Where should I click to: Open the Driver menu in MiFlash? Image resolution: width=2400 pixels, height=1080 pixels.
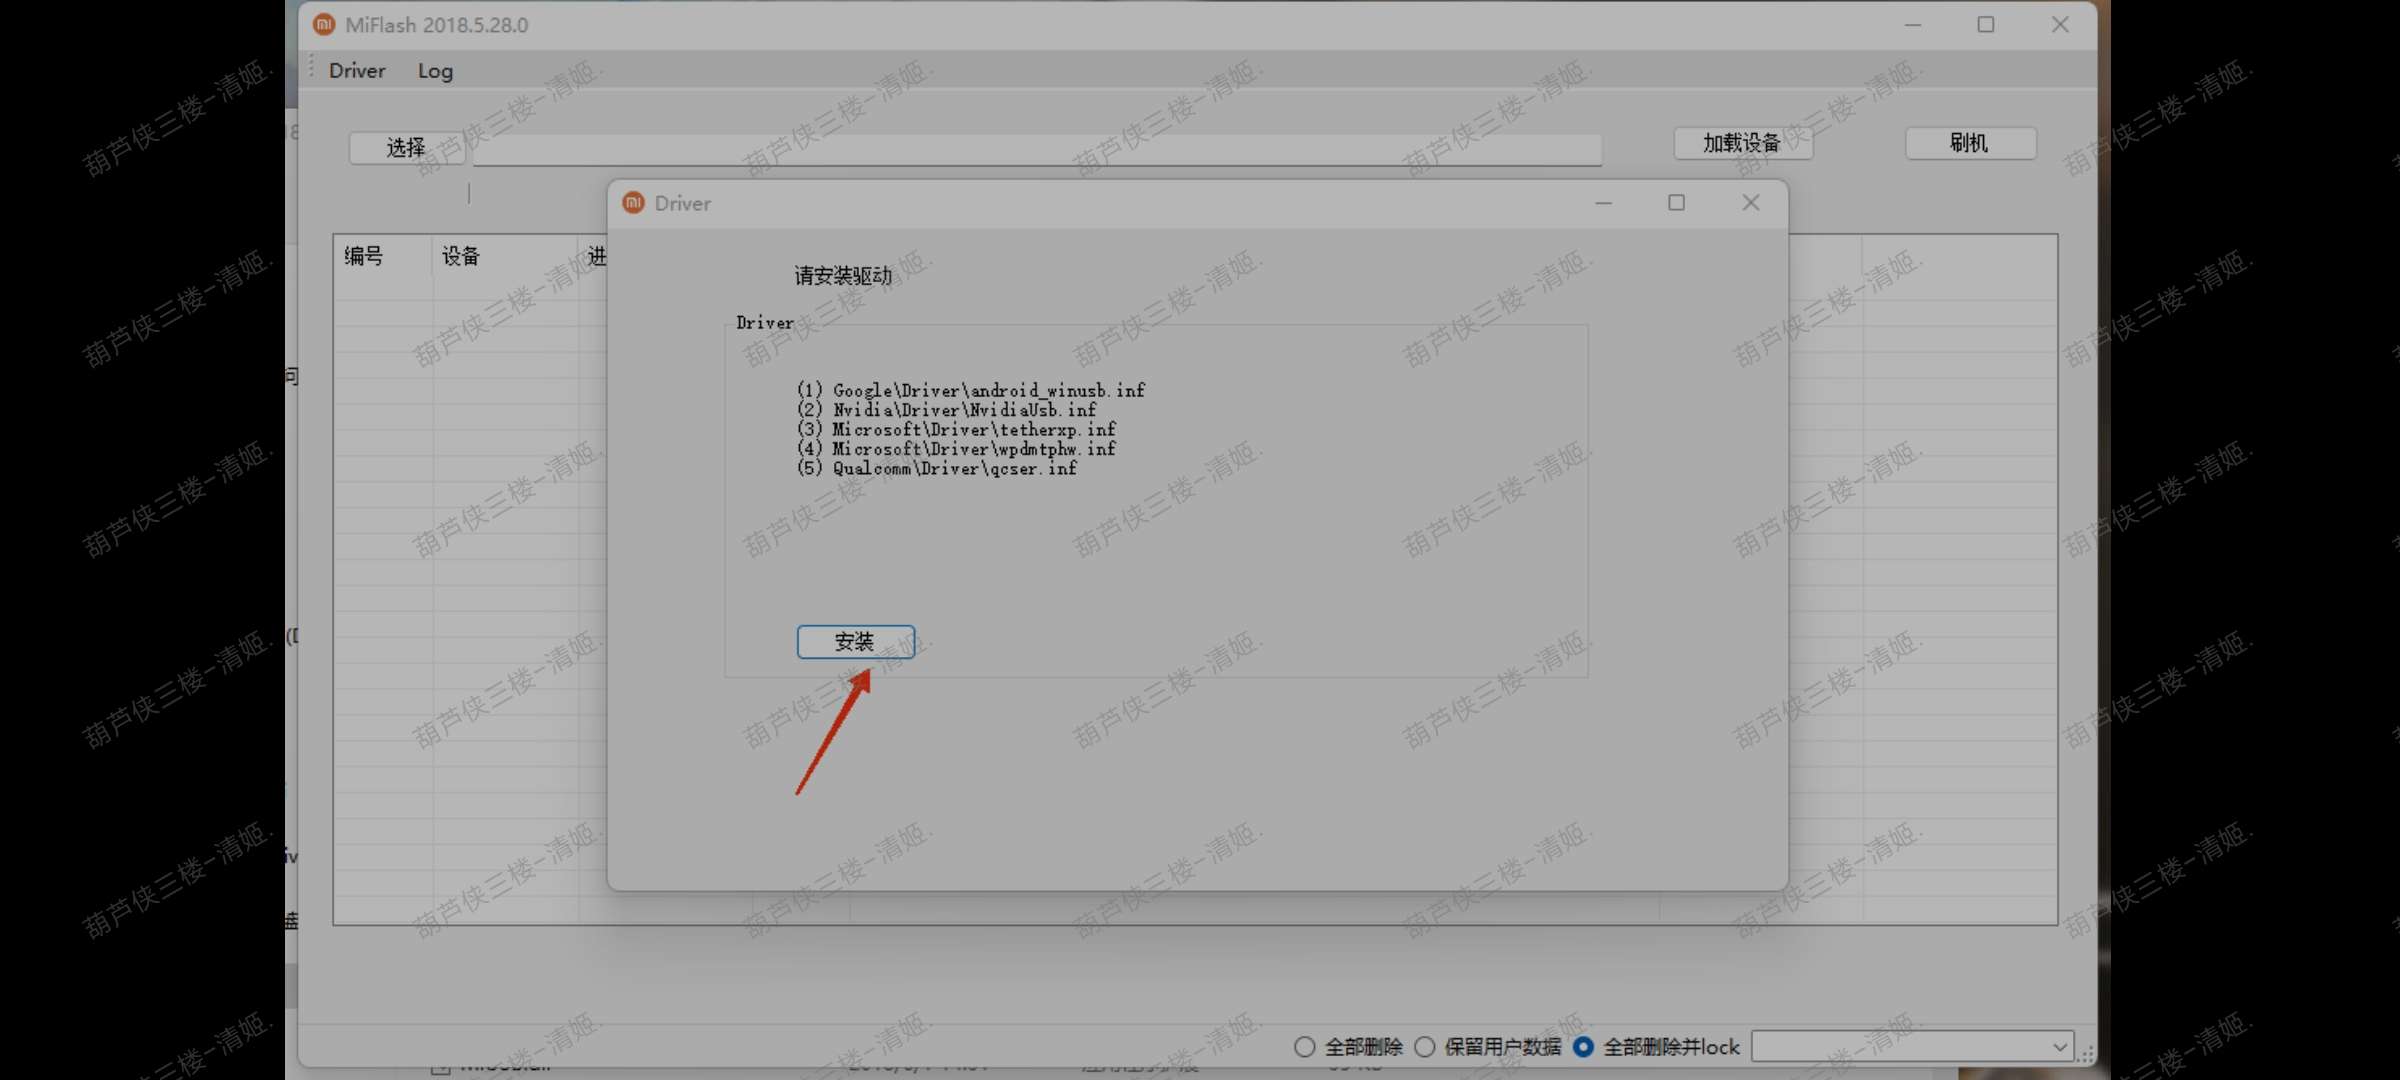(x=357, y=71)
